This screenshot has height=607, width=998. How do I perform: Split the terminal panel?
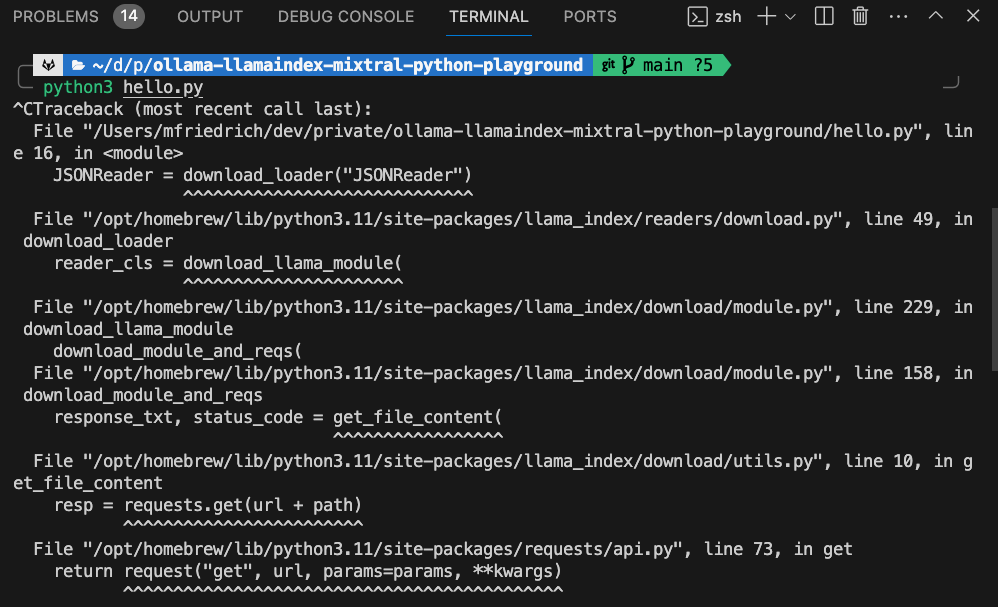pyautogui.click(x=824, y=16)
